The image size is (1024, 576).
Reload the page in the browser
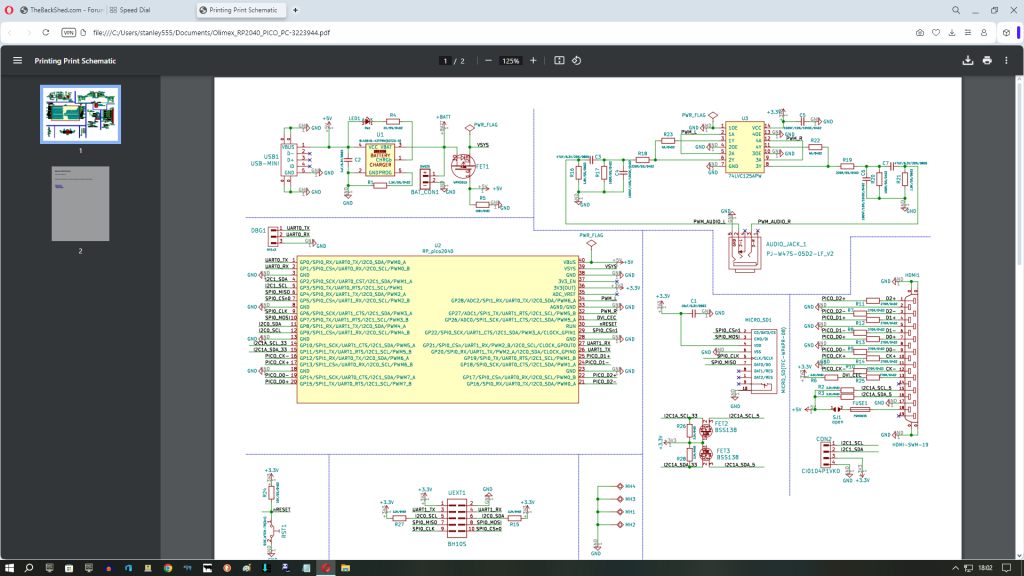(x=47, y=32)
